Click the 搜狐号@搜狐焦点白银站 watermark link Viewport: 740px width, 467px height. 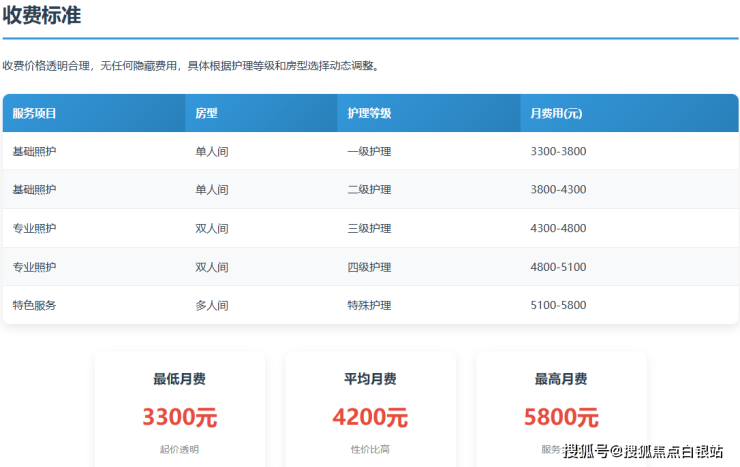pos(643,451)
